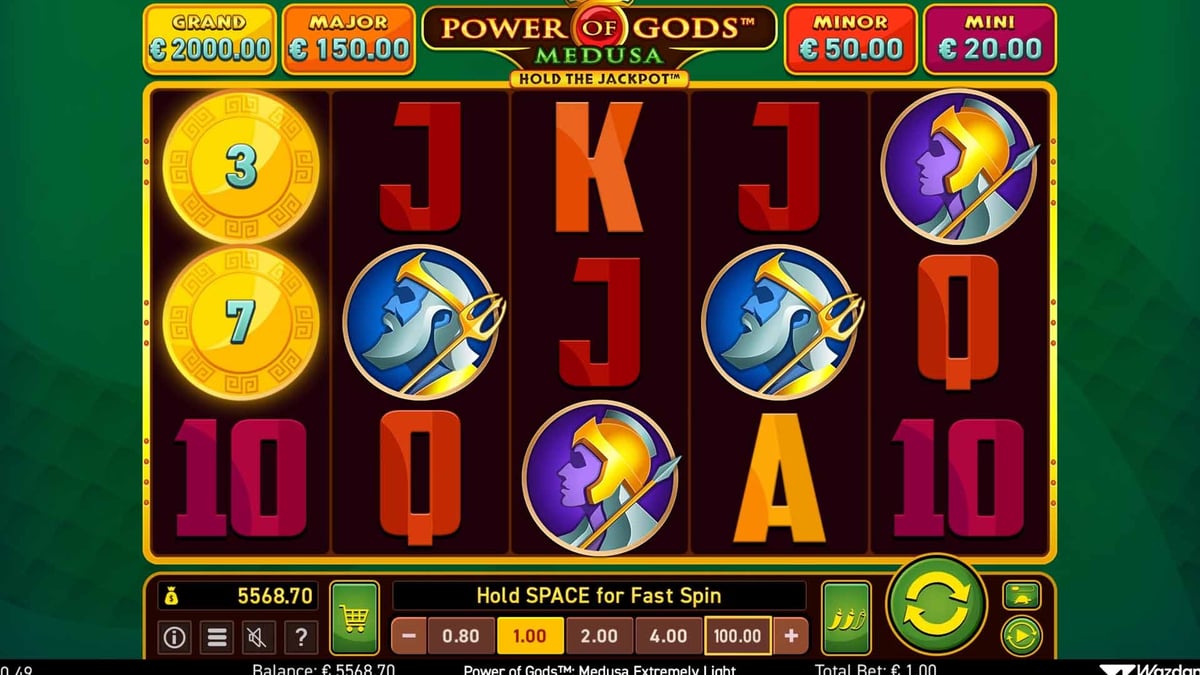Screen dimensions: 1200x675
Task: Open volatility level chili peppers button
Action: coord(846,618)
